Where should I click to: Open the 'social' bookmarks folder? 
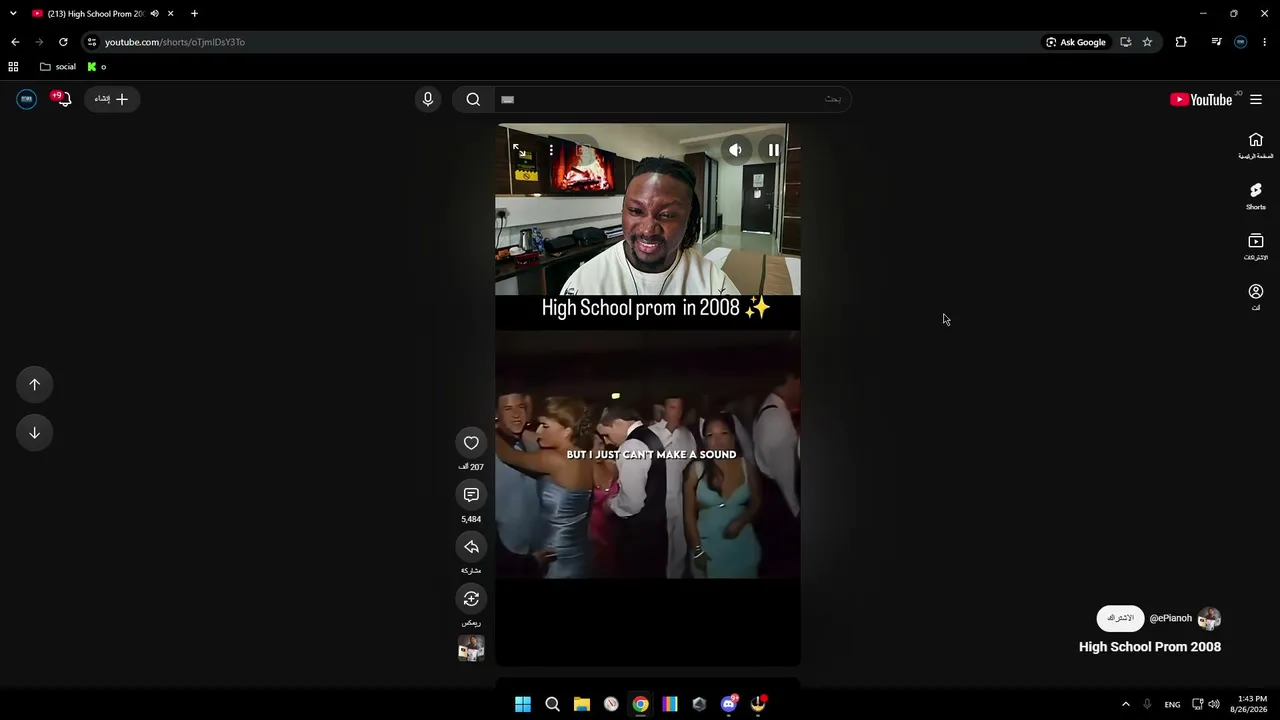click(58, 67)
